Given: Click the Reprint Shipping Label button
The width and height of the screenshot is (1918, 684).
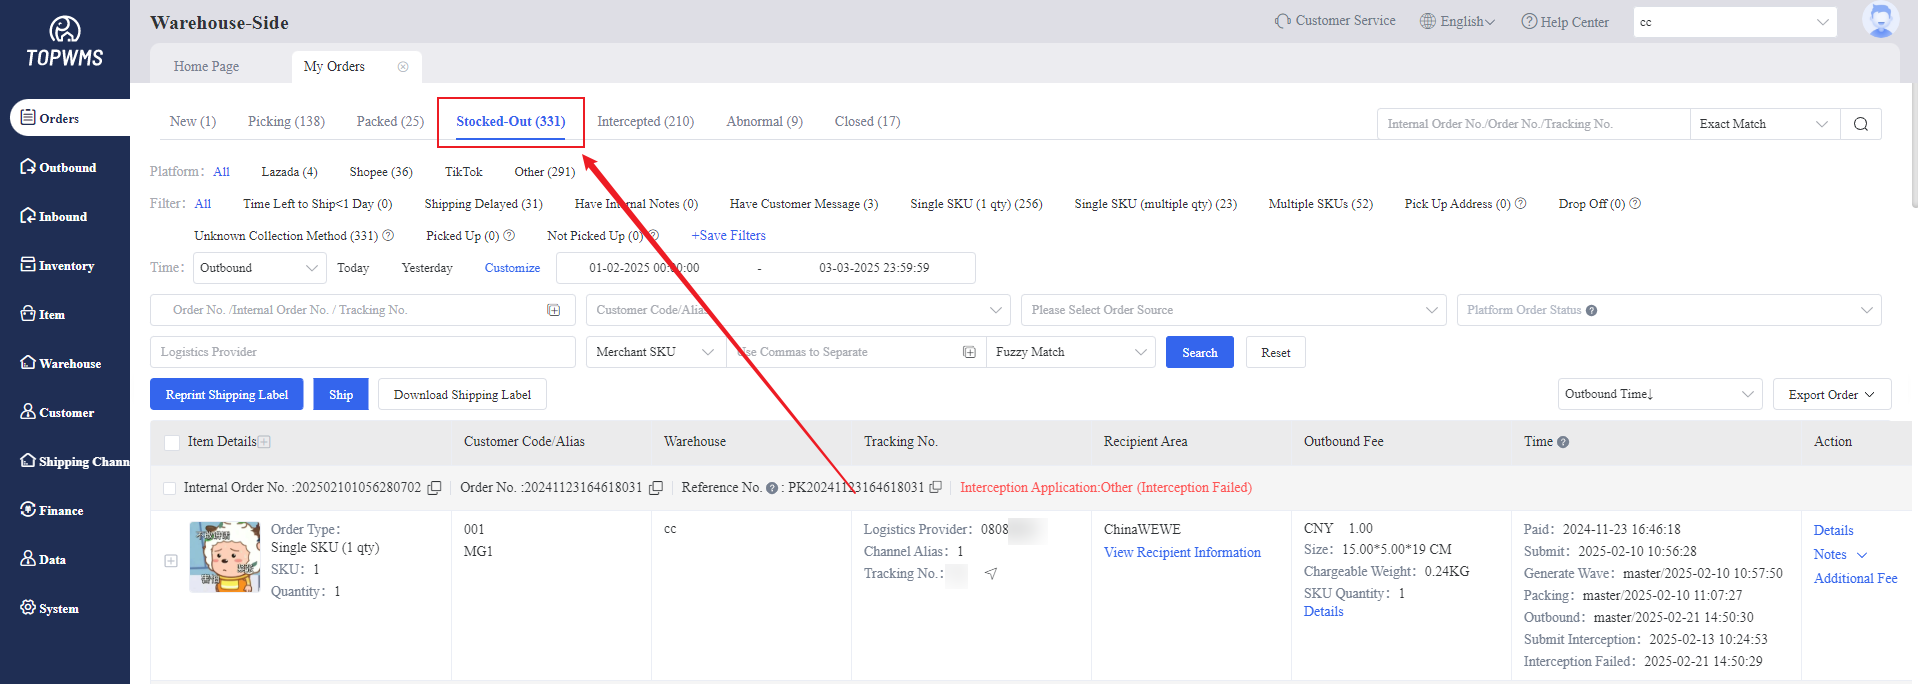Looking at the screenshot, I should tap(227, 395).
